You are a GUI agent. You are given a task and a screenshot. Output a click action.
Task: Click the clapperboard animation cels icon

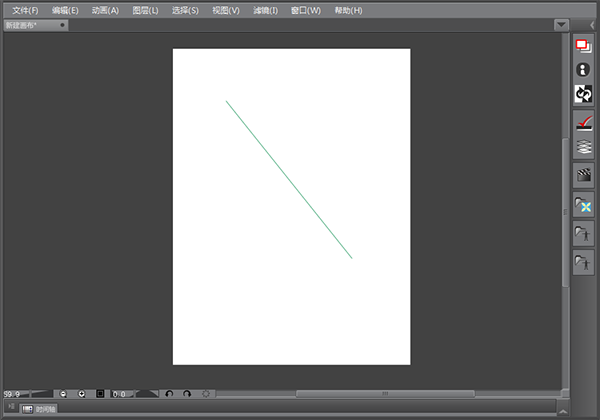(x=584, y=175)
